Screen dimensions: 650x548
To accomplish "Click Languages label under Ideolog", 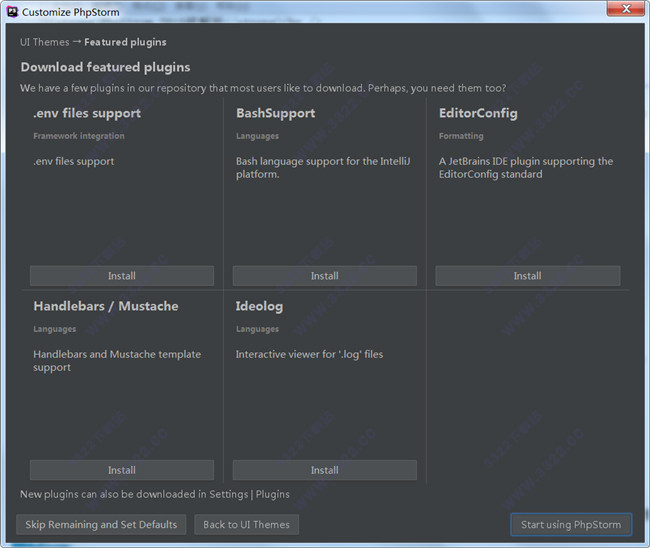I will [257, 329].
